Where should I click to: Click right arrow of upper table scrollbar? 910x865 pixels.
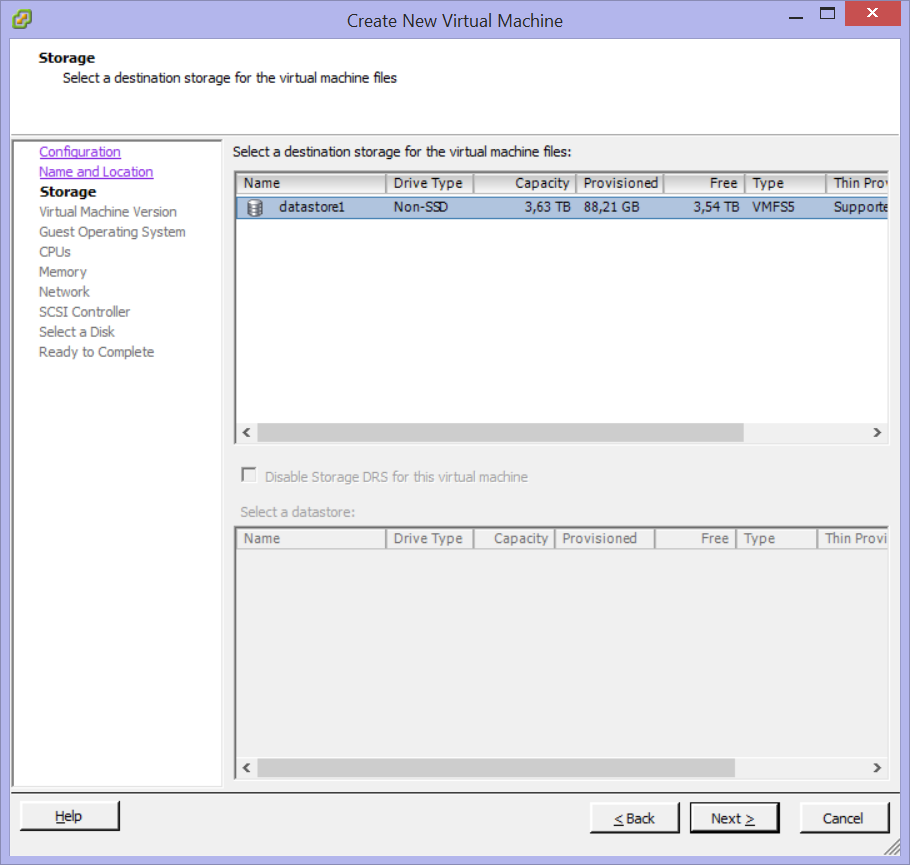point(877,432)
